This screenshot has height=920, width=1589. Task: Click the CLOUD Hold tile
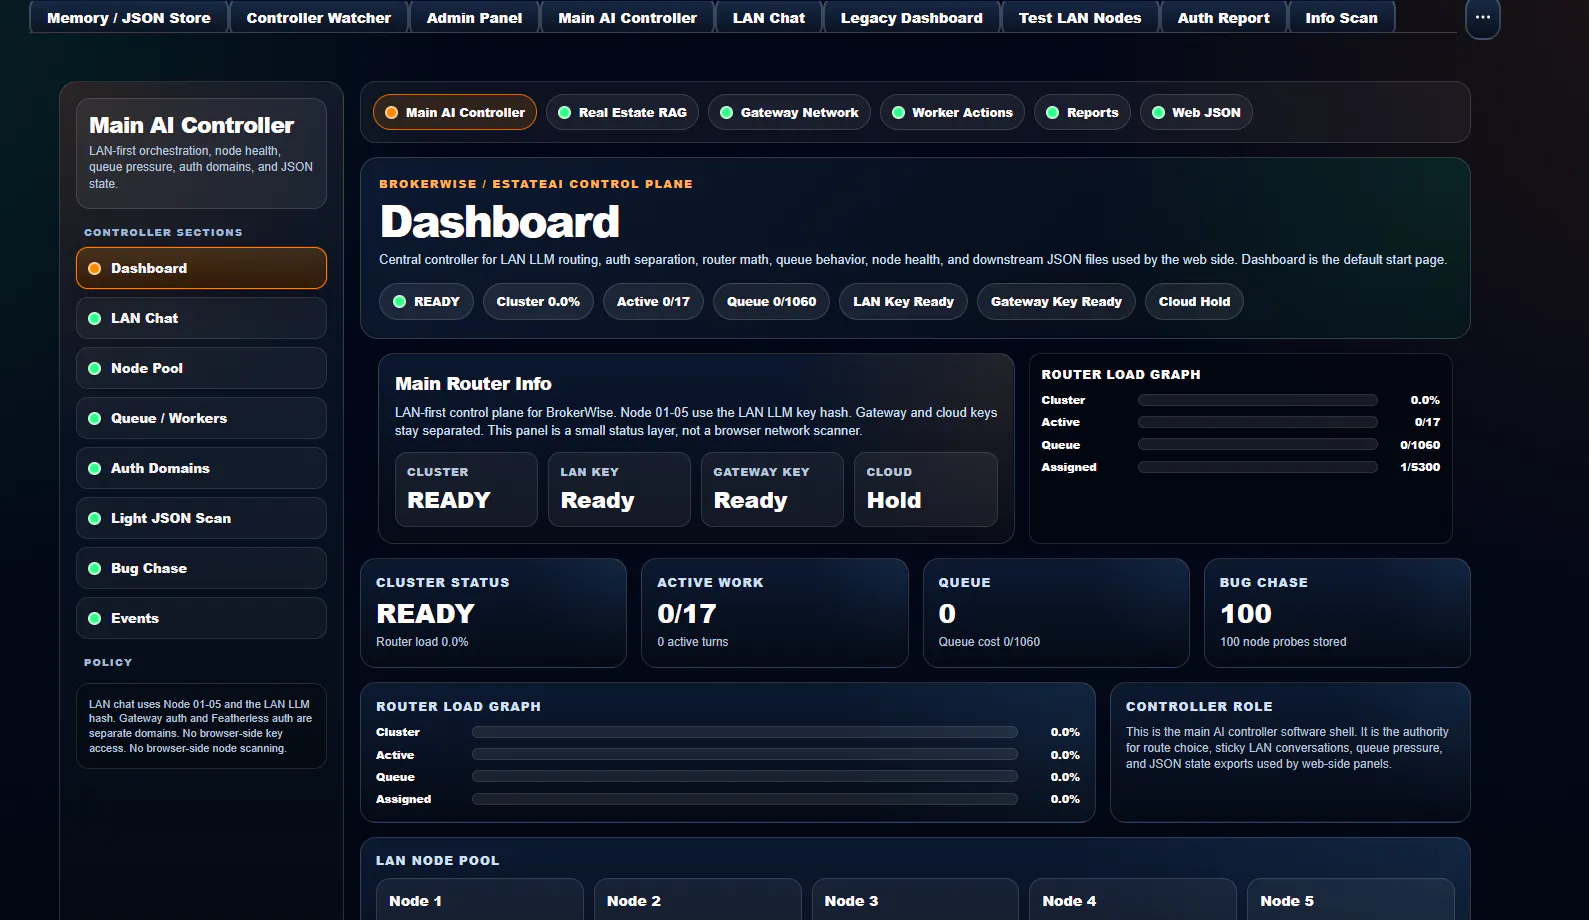pyautogui.click(x=925, y=489)
